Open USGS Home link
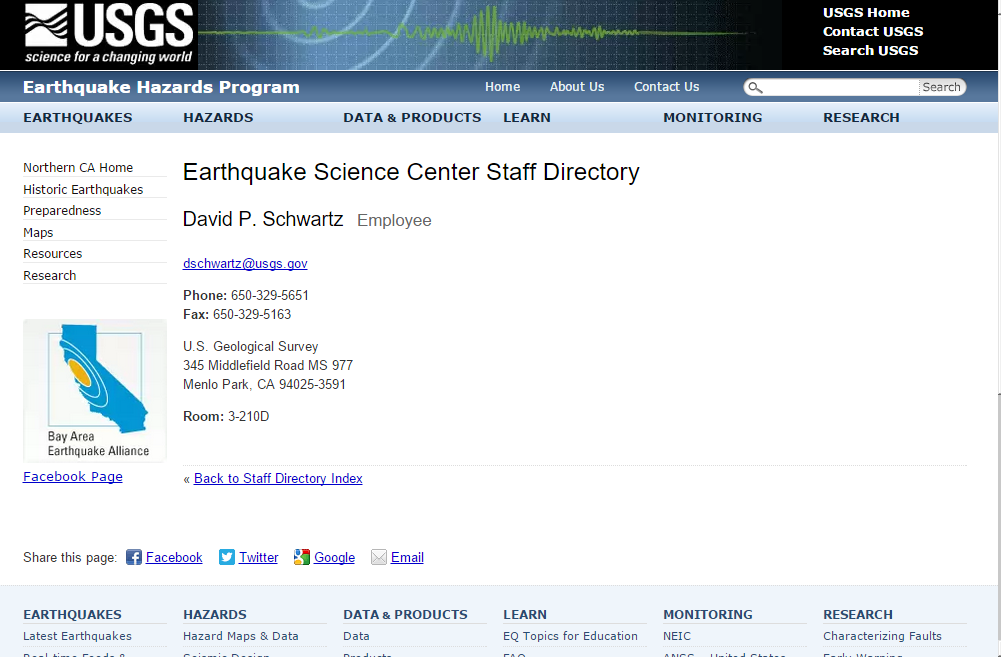Image resolution: width=1001 pixels, height=657 pixels. coord(866,13)
